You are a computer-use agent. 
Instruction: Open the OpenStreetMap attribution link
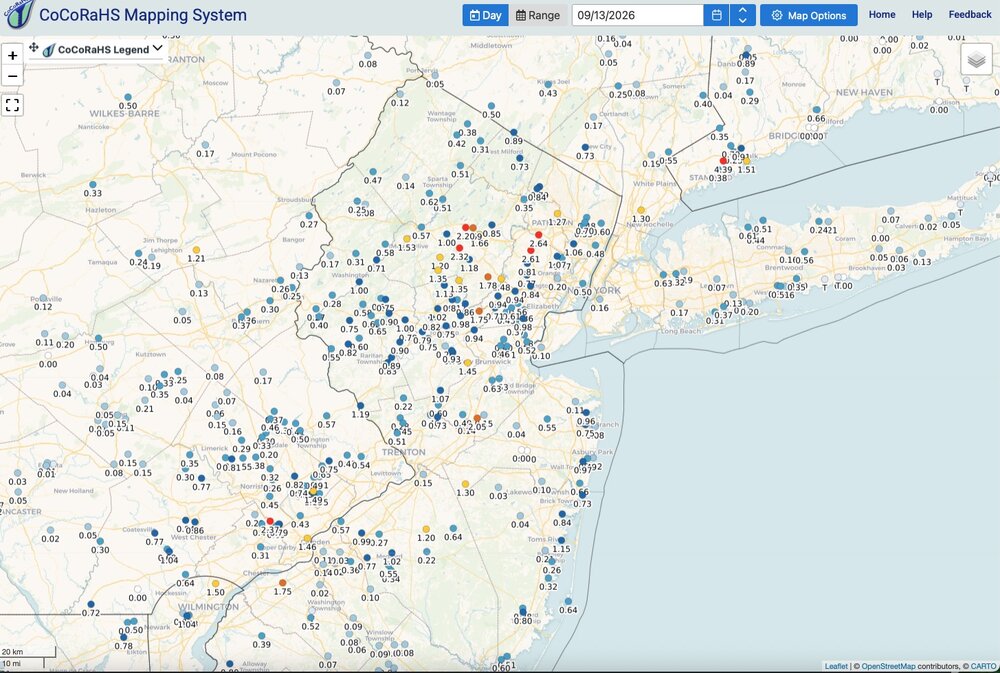click(x=888, y=667)
